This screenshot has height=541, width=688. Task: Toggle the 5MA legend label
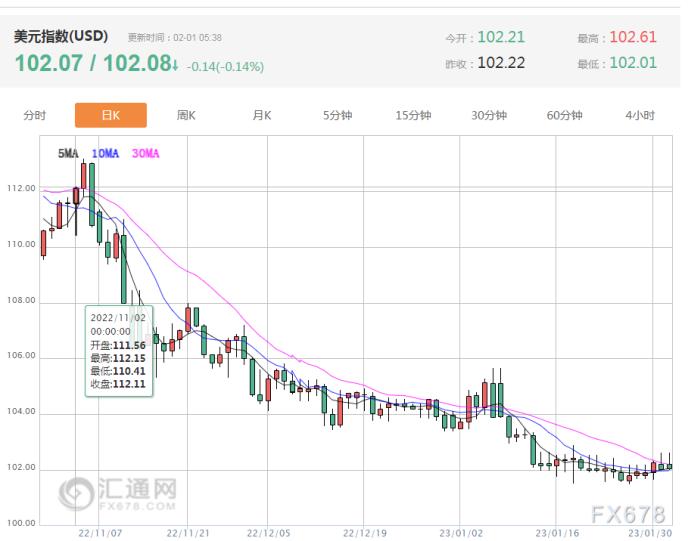coord(68,153)
